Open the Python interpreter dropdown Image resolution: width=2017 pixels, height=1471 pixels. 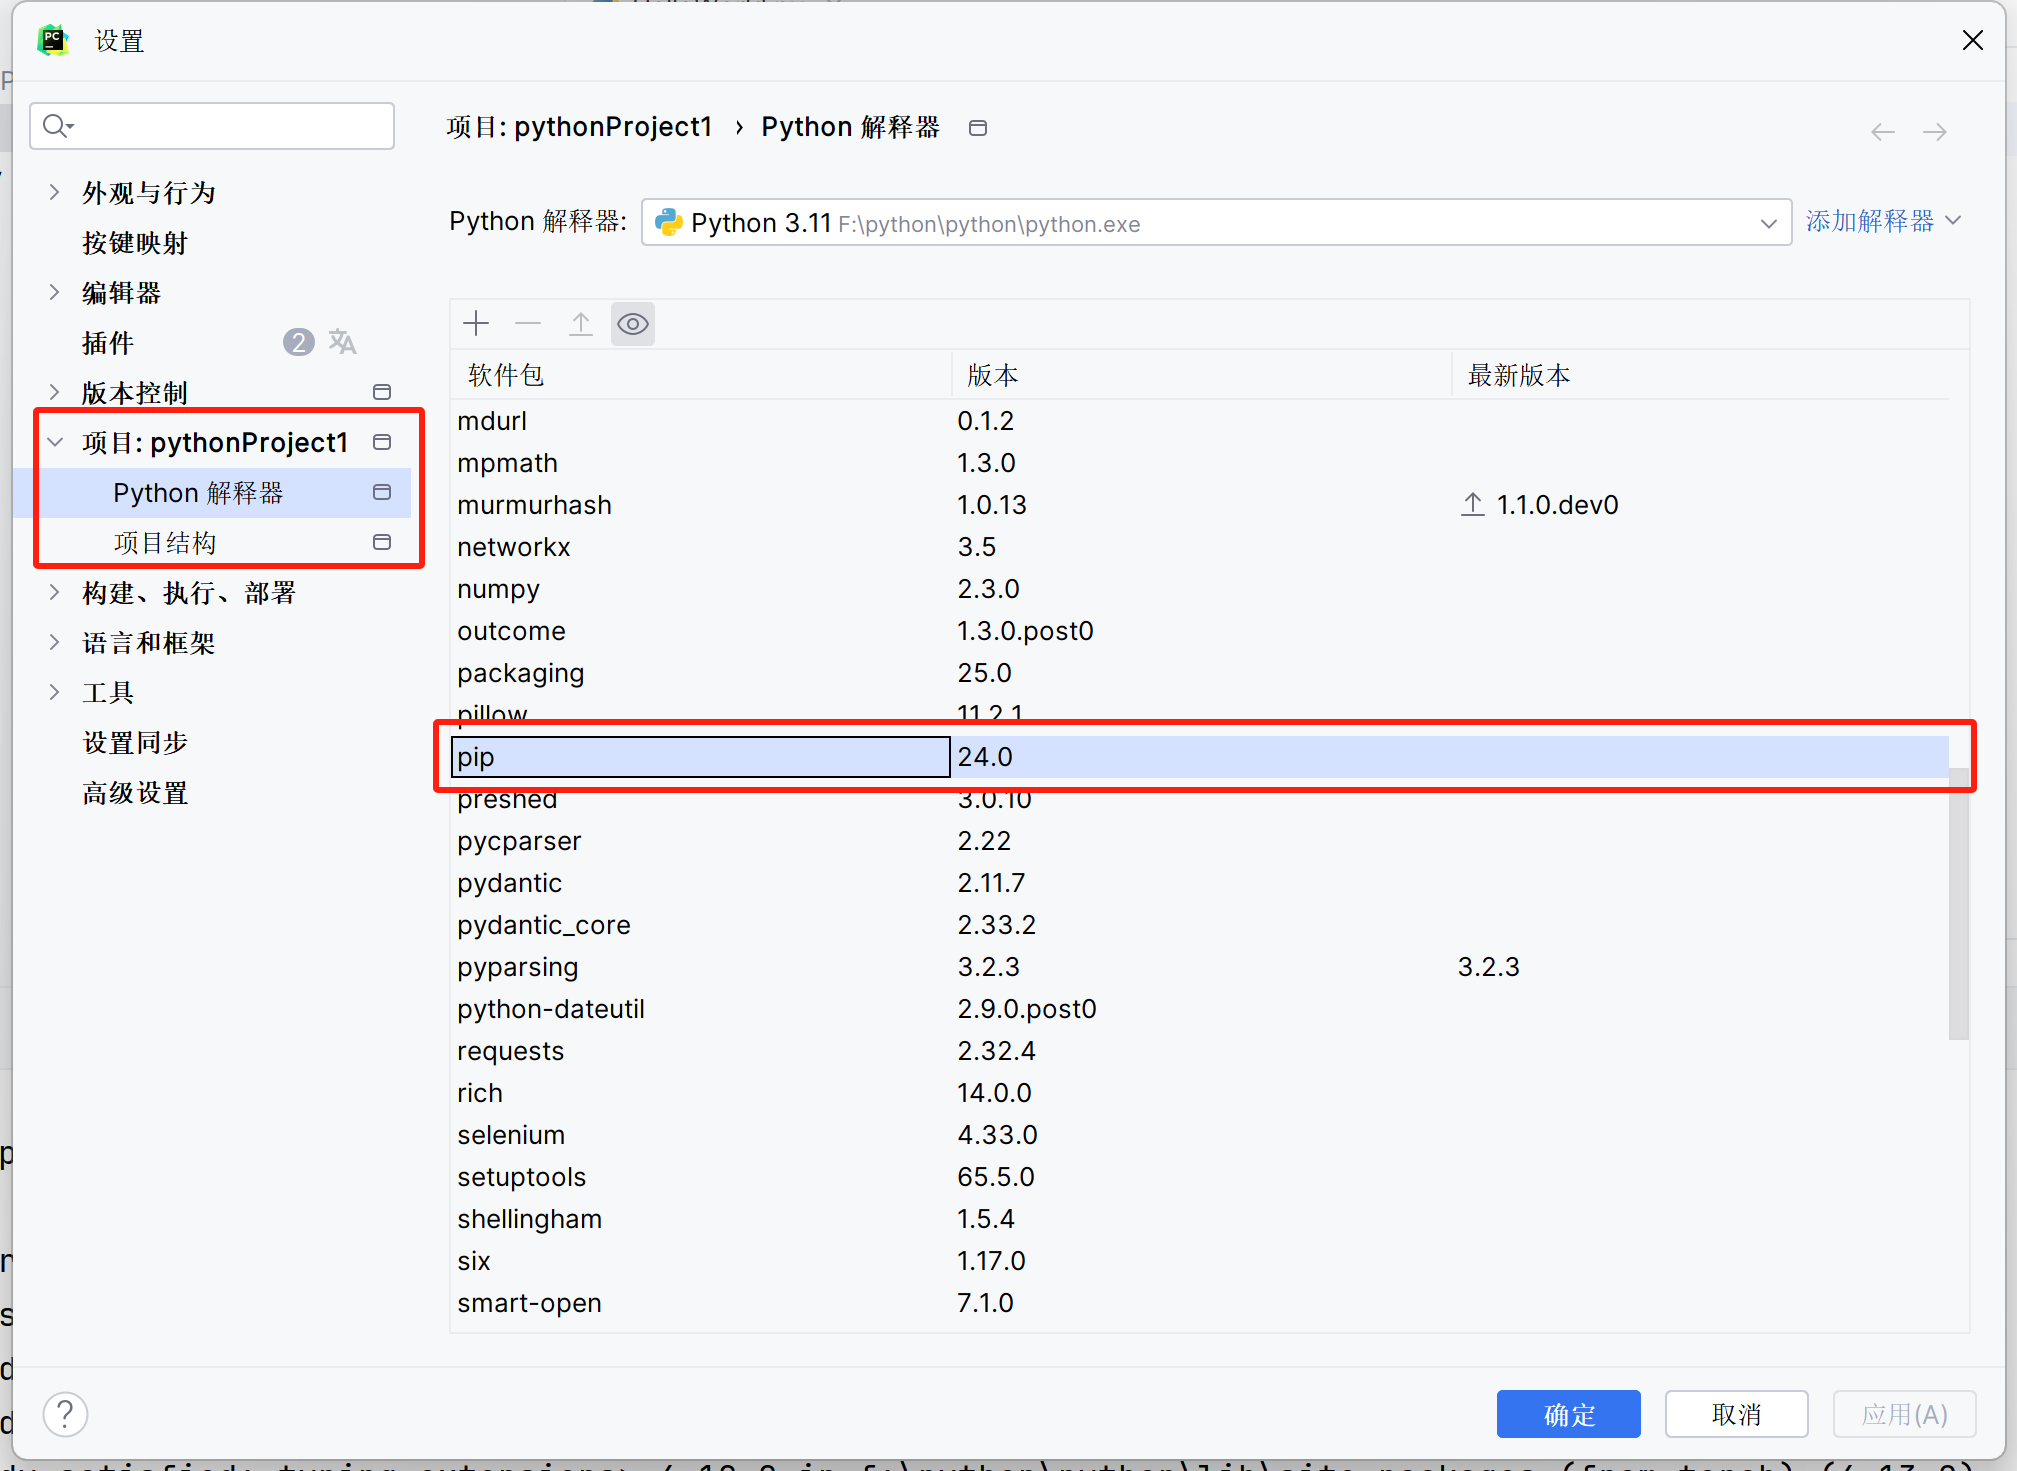click(x=1768, y=223)
